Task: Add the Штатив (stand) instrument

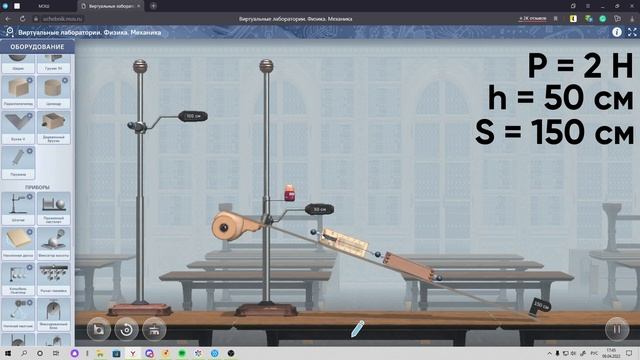Action: click(18, 208)
